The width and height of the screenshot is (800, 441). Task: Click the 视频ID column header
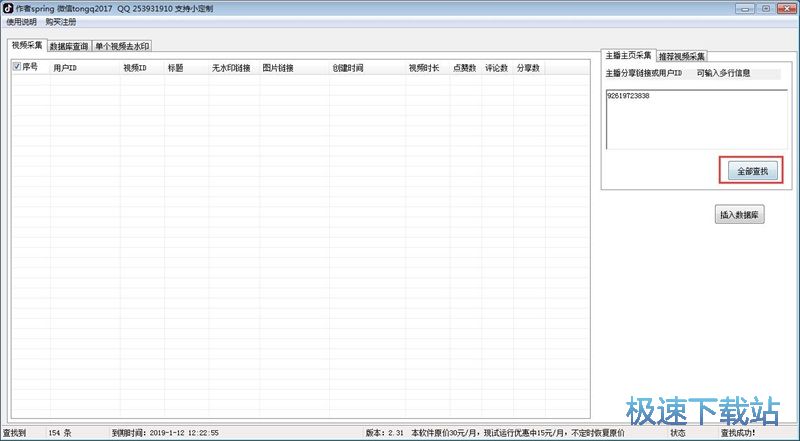click(x=142, y=68)
